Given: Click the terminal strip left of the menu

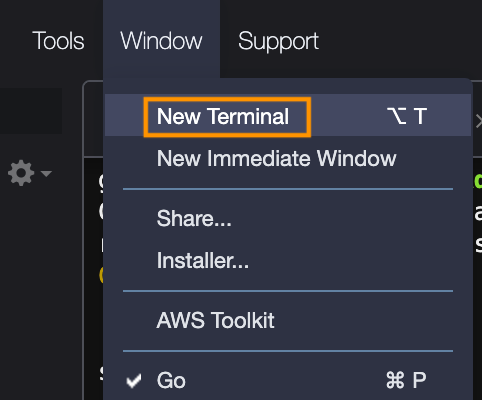Looking at the screenshot, I should coord(94,267).
